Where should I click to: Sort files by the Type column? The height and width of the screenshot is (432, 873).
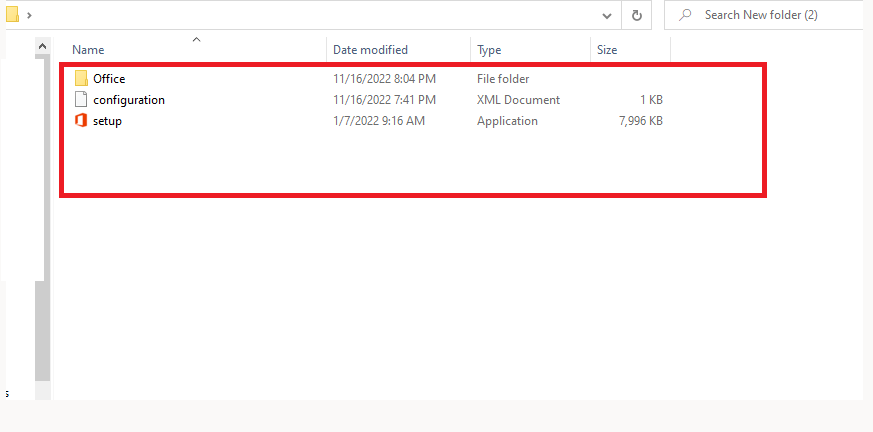489,50
